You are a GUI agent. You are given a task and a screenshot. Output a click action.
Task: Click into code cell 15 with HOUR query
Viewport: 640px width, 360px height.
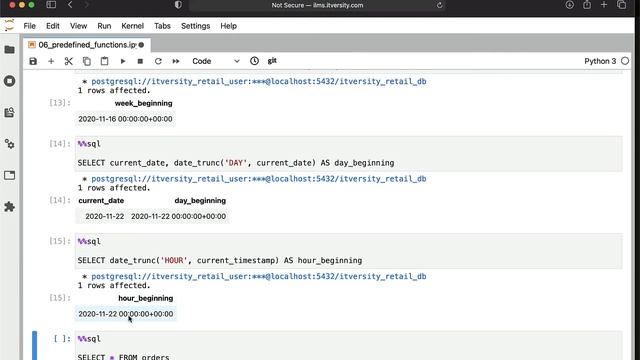pos(349,251)
